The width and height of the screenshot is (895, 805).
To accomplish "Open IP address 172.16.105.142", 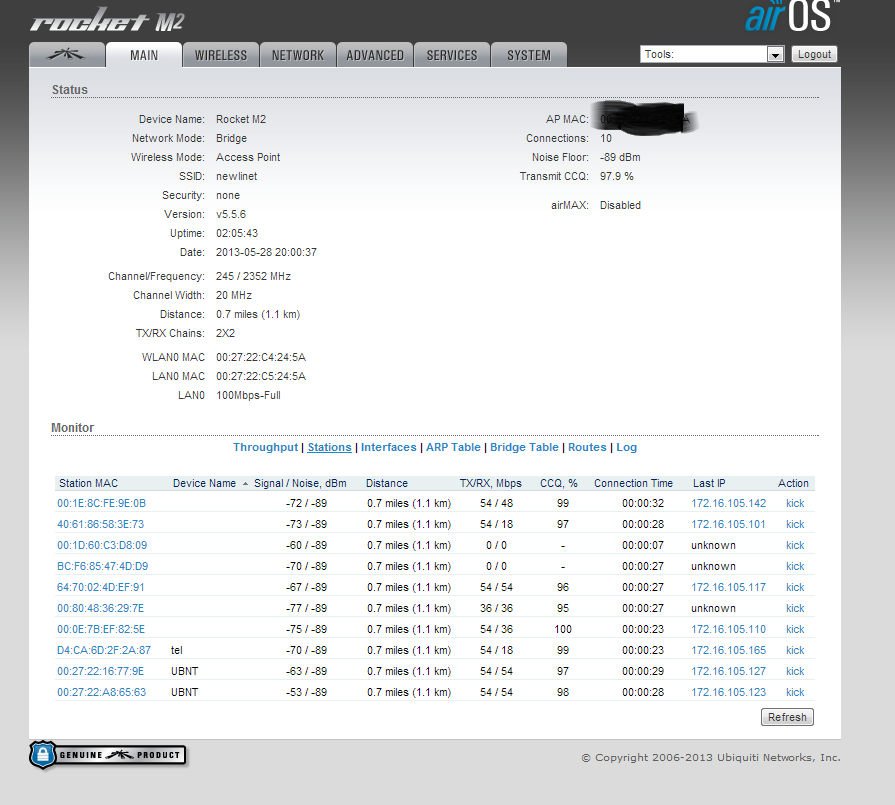I will tap(728, 503).
